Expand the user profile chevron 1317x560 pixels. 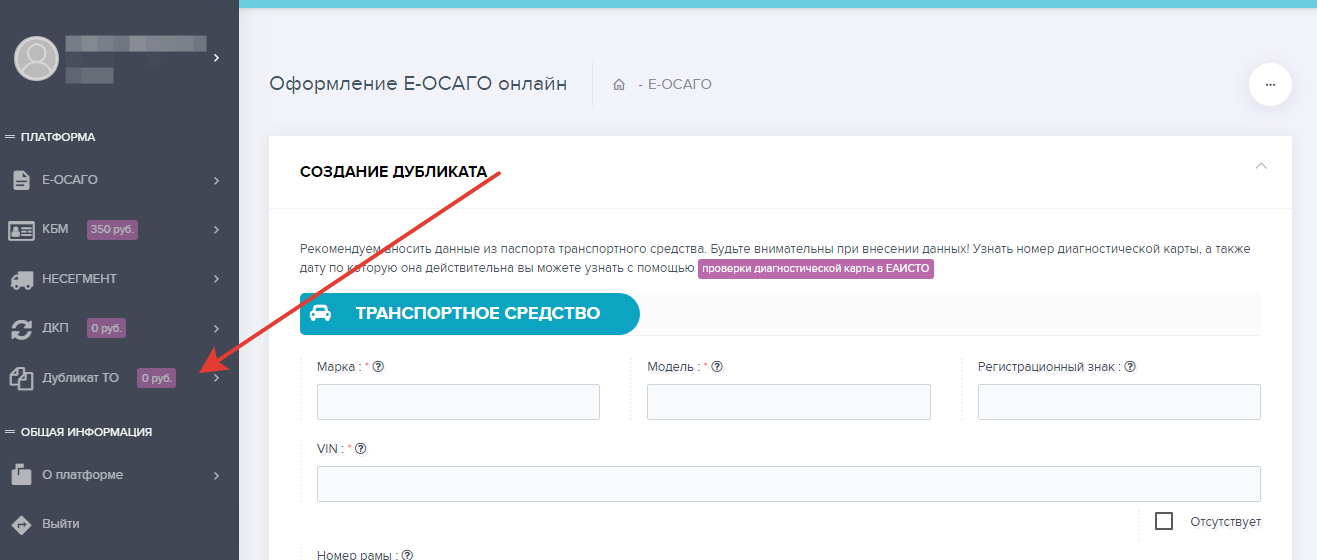click(x=216, y=58)
